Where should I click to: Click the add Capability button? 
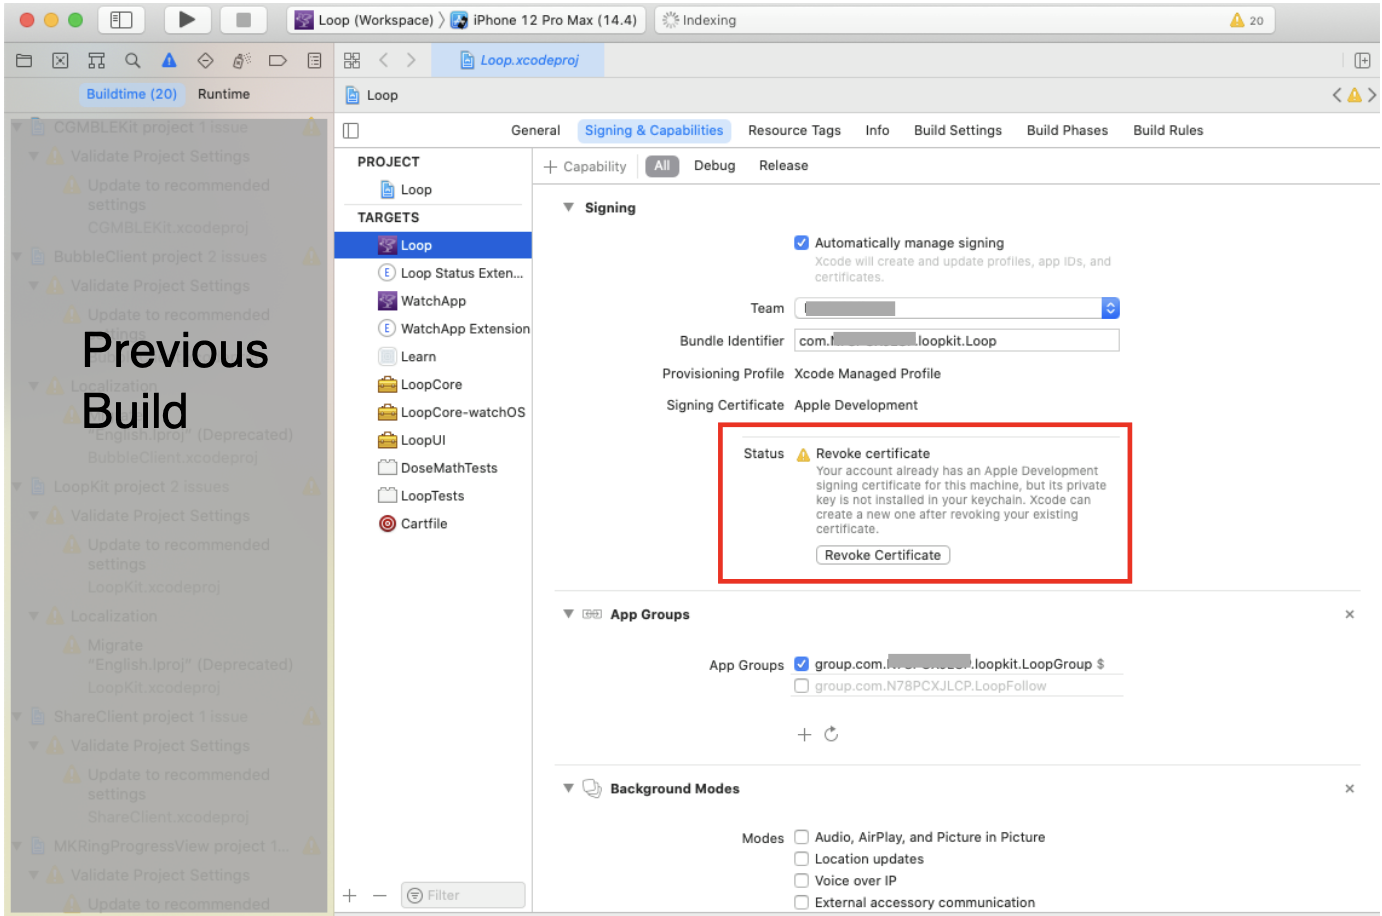point(585,167)
